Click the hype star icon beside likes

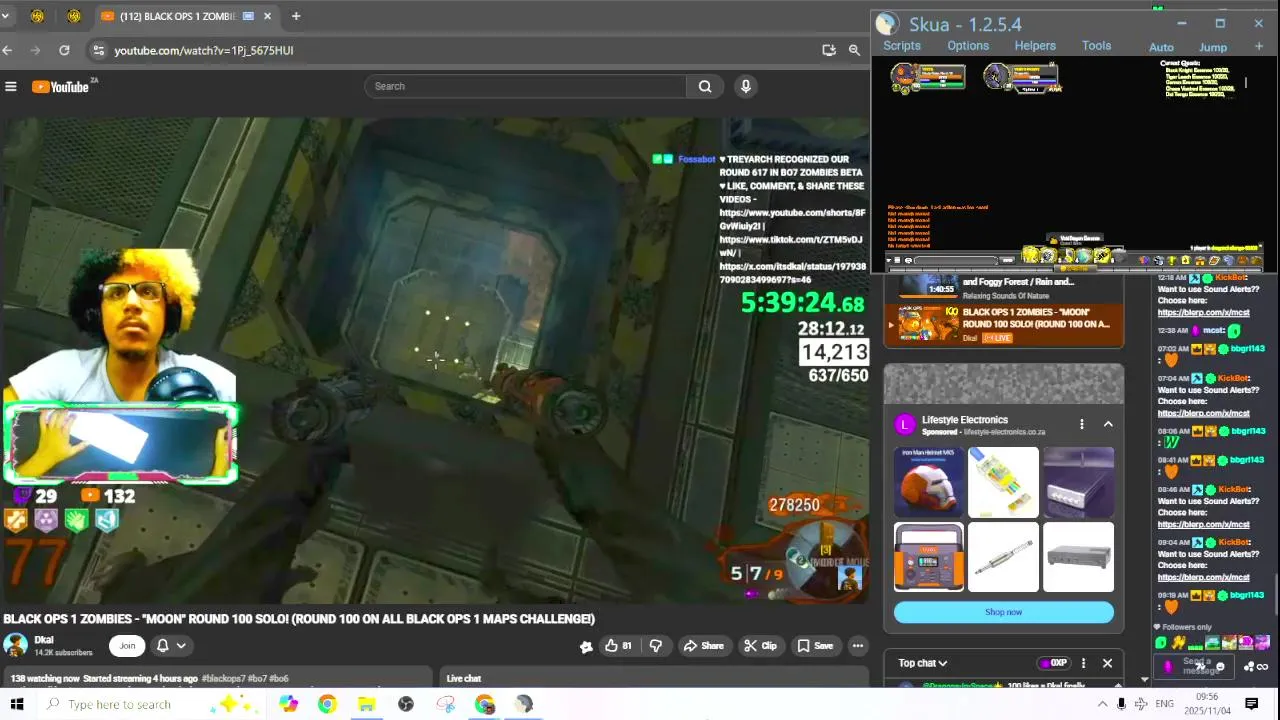pyautogui.click(x=586, y=646)
